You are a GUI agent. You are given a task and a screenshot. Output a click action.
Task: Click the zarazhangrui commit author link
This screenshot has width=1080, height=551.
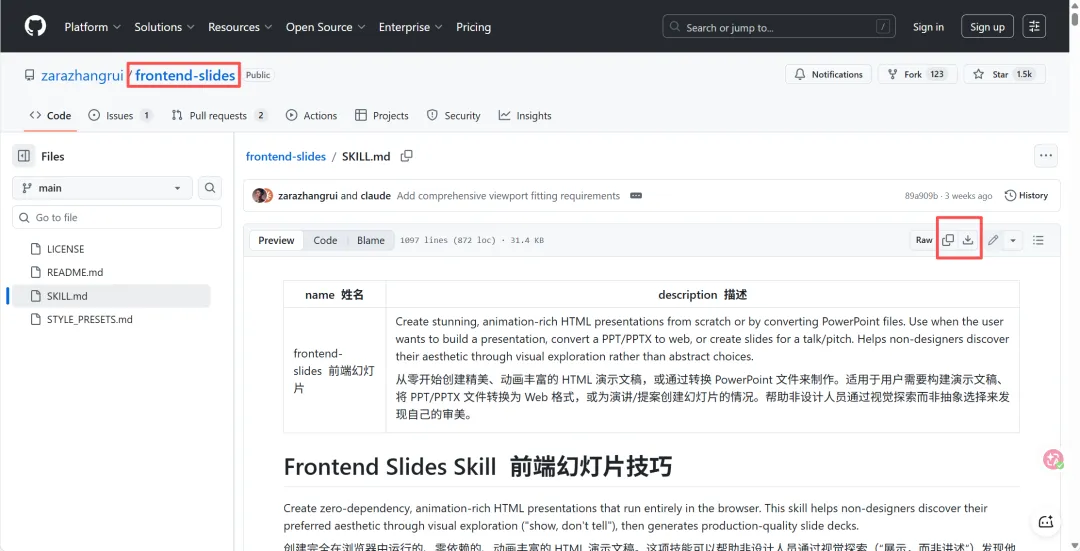click(308, 196)
